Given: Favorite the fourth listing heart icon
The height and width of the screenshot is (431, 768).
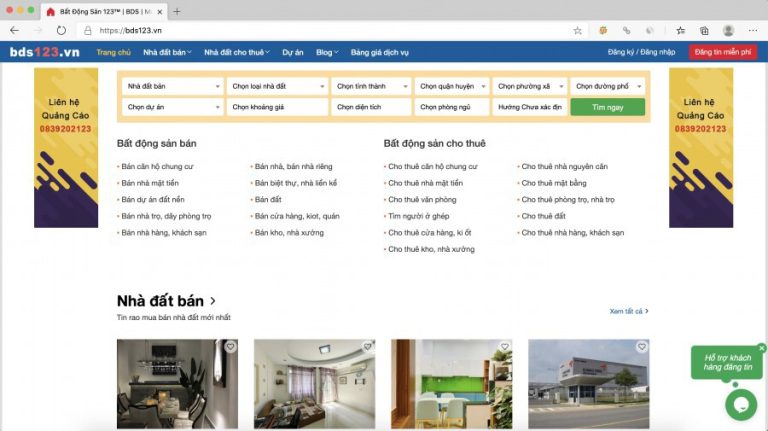Looking at the screenshot, I should coord(642,346).
